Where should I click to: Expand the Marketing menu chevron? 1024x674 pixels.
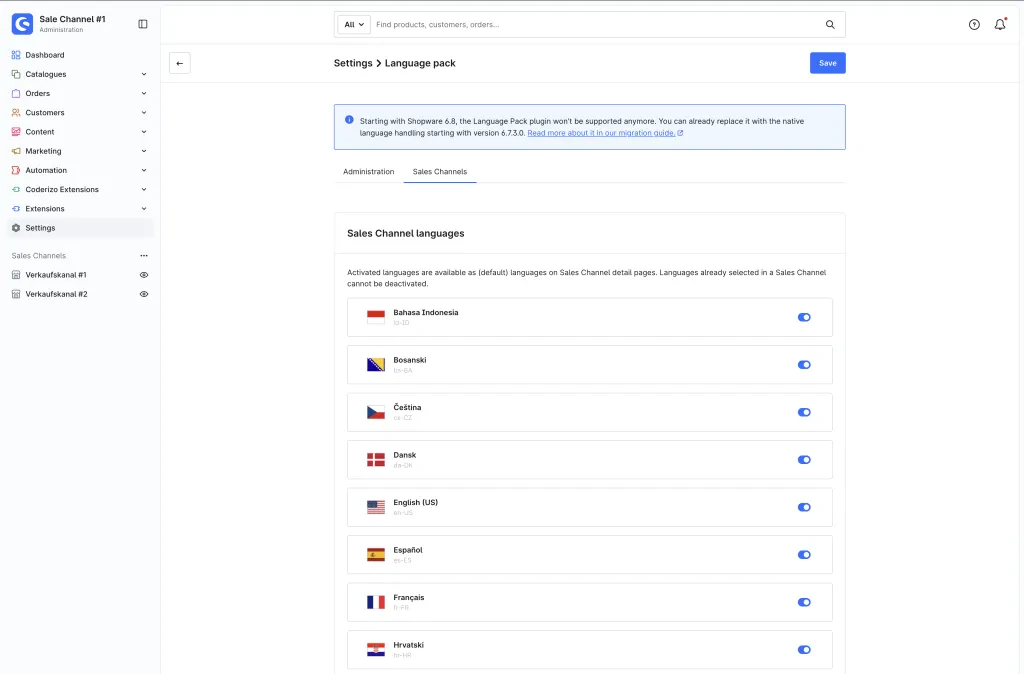point(144,151)
